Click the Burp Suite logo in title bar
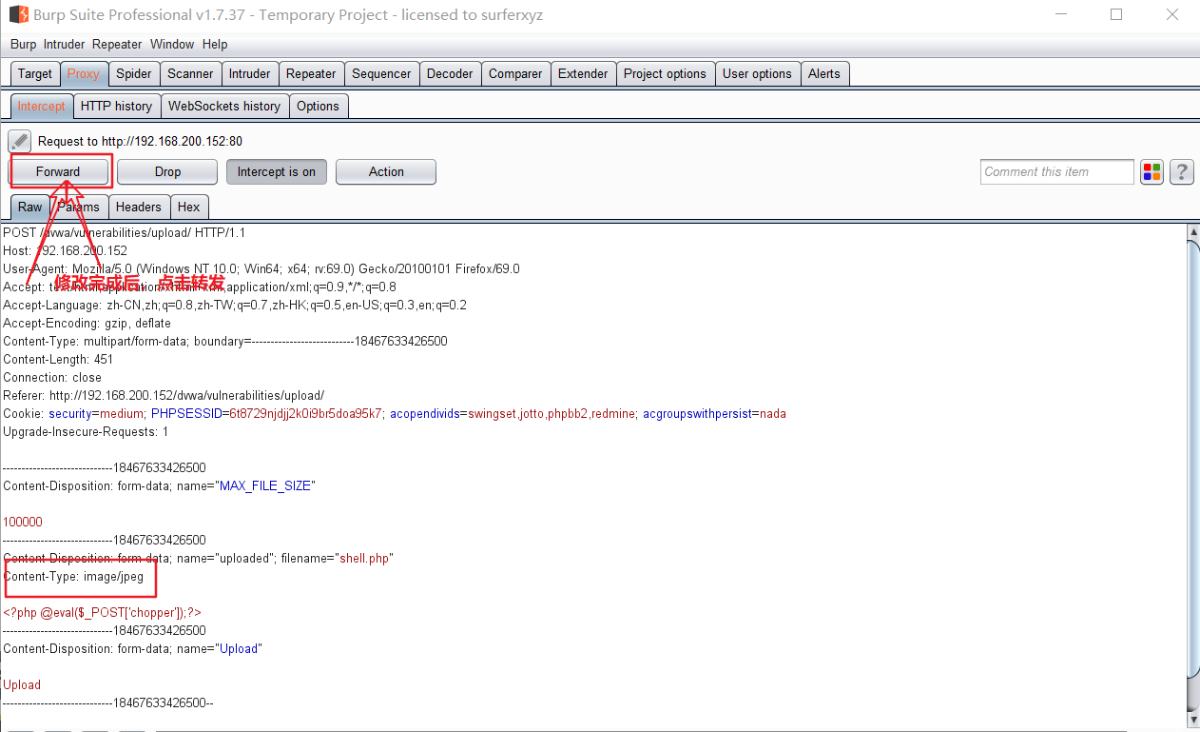The width and height of the screenshot is (1200, 732). point(18,15)
